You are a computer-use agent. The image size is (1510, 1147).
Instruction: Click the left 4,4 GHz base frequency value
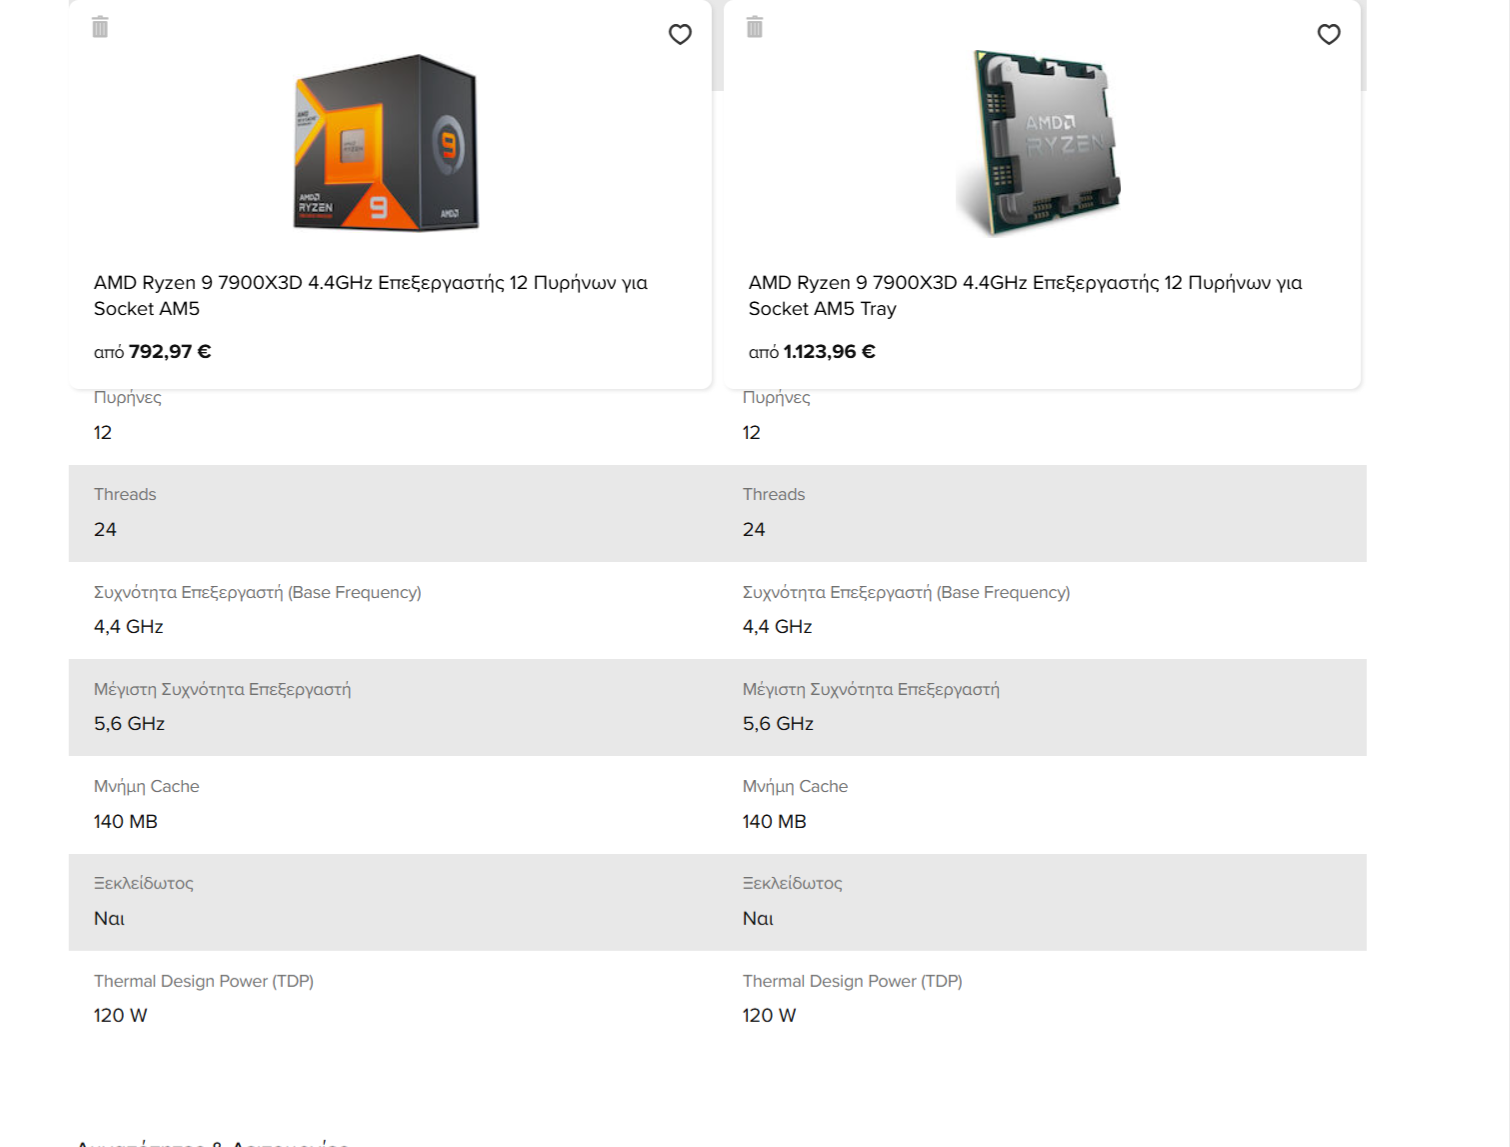coord(128,626)
